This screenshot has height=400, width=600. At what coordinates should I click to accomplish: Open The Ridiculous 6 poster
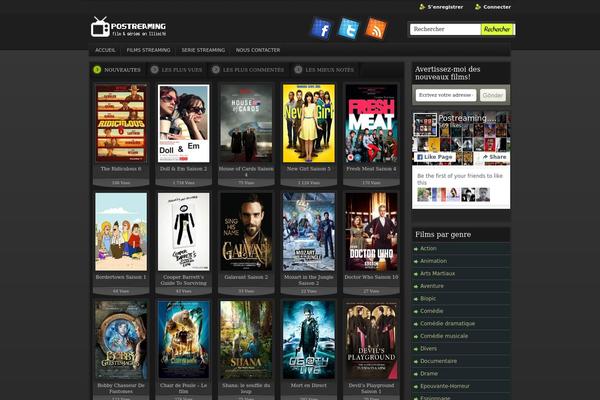tap(121, 123)
